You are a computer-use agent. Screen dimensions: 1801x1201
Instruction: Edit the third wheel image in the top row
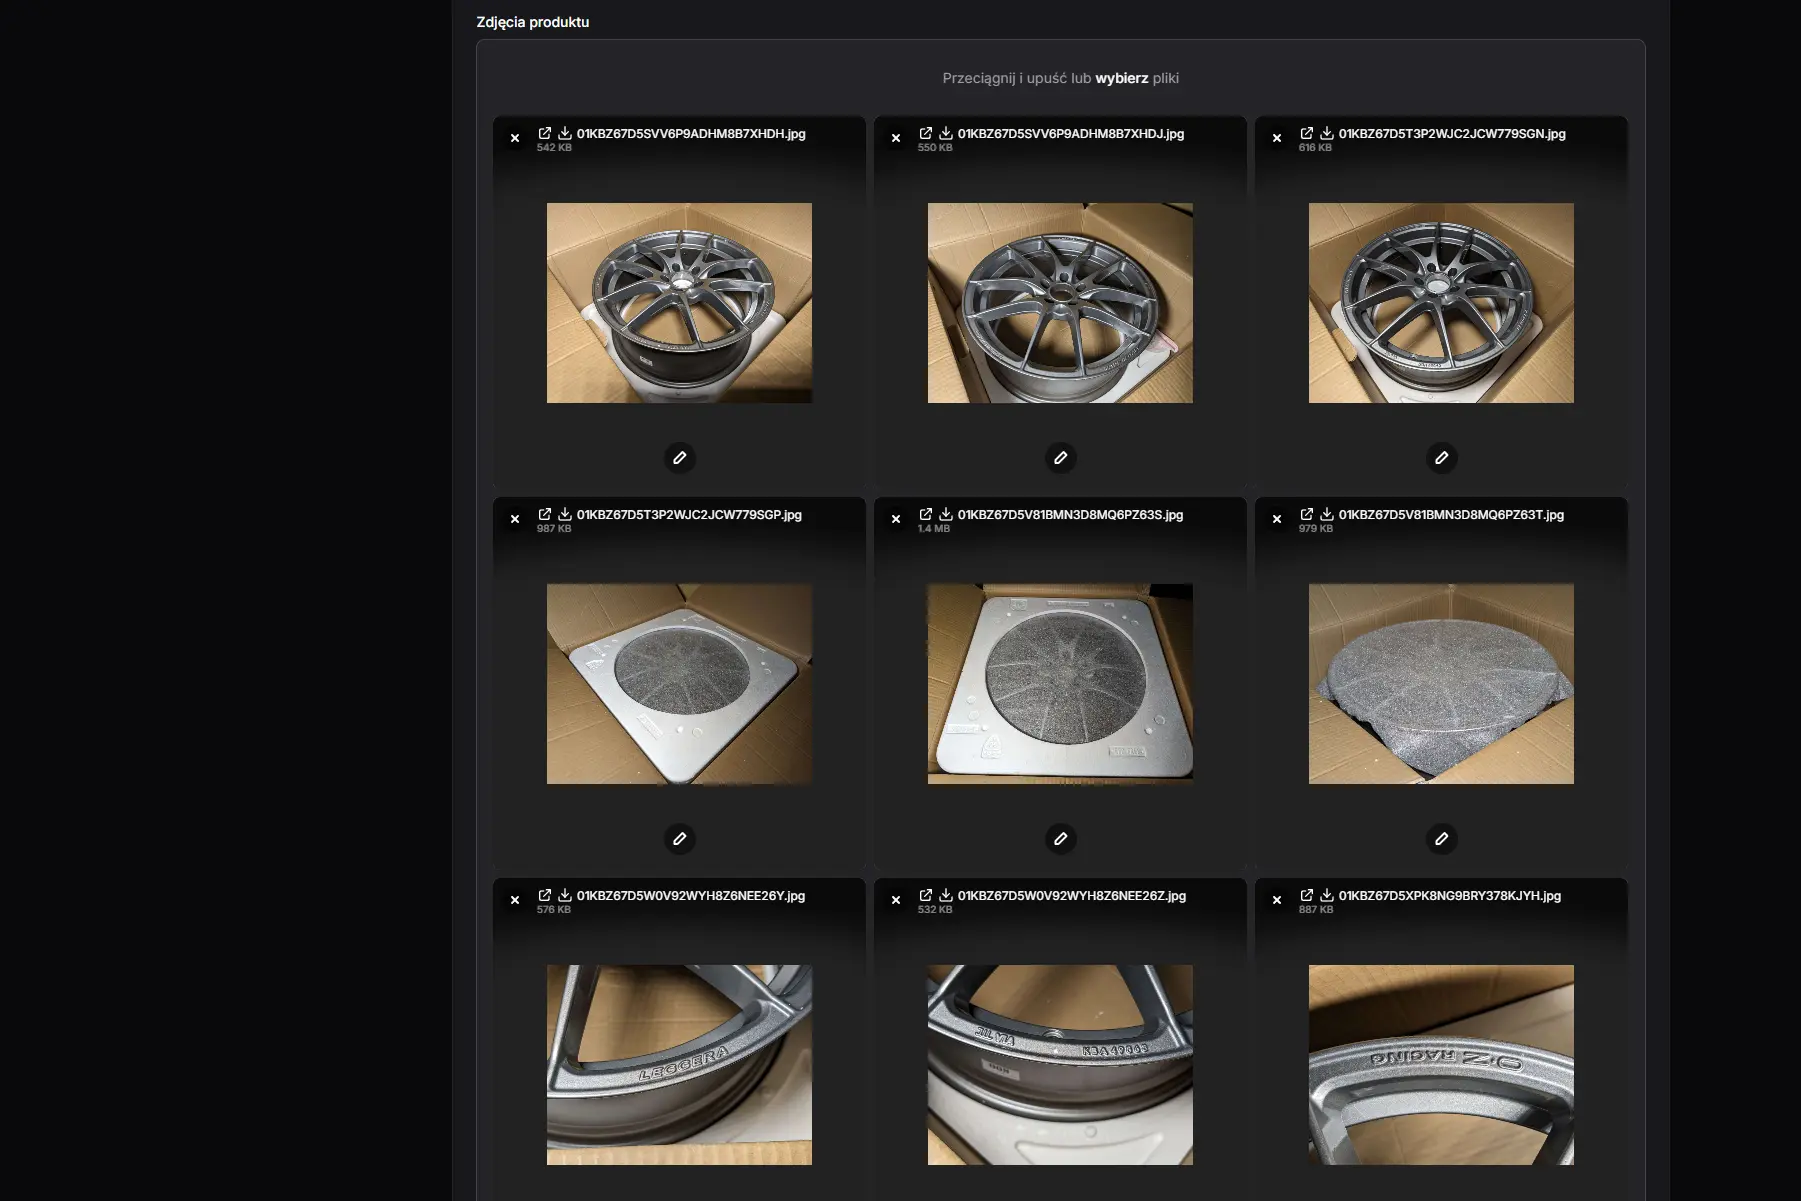coord(1442,458)
